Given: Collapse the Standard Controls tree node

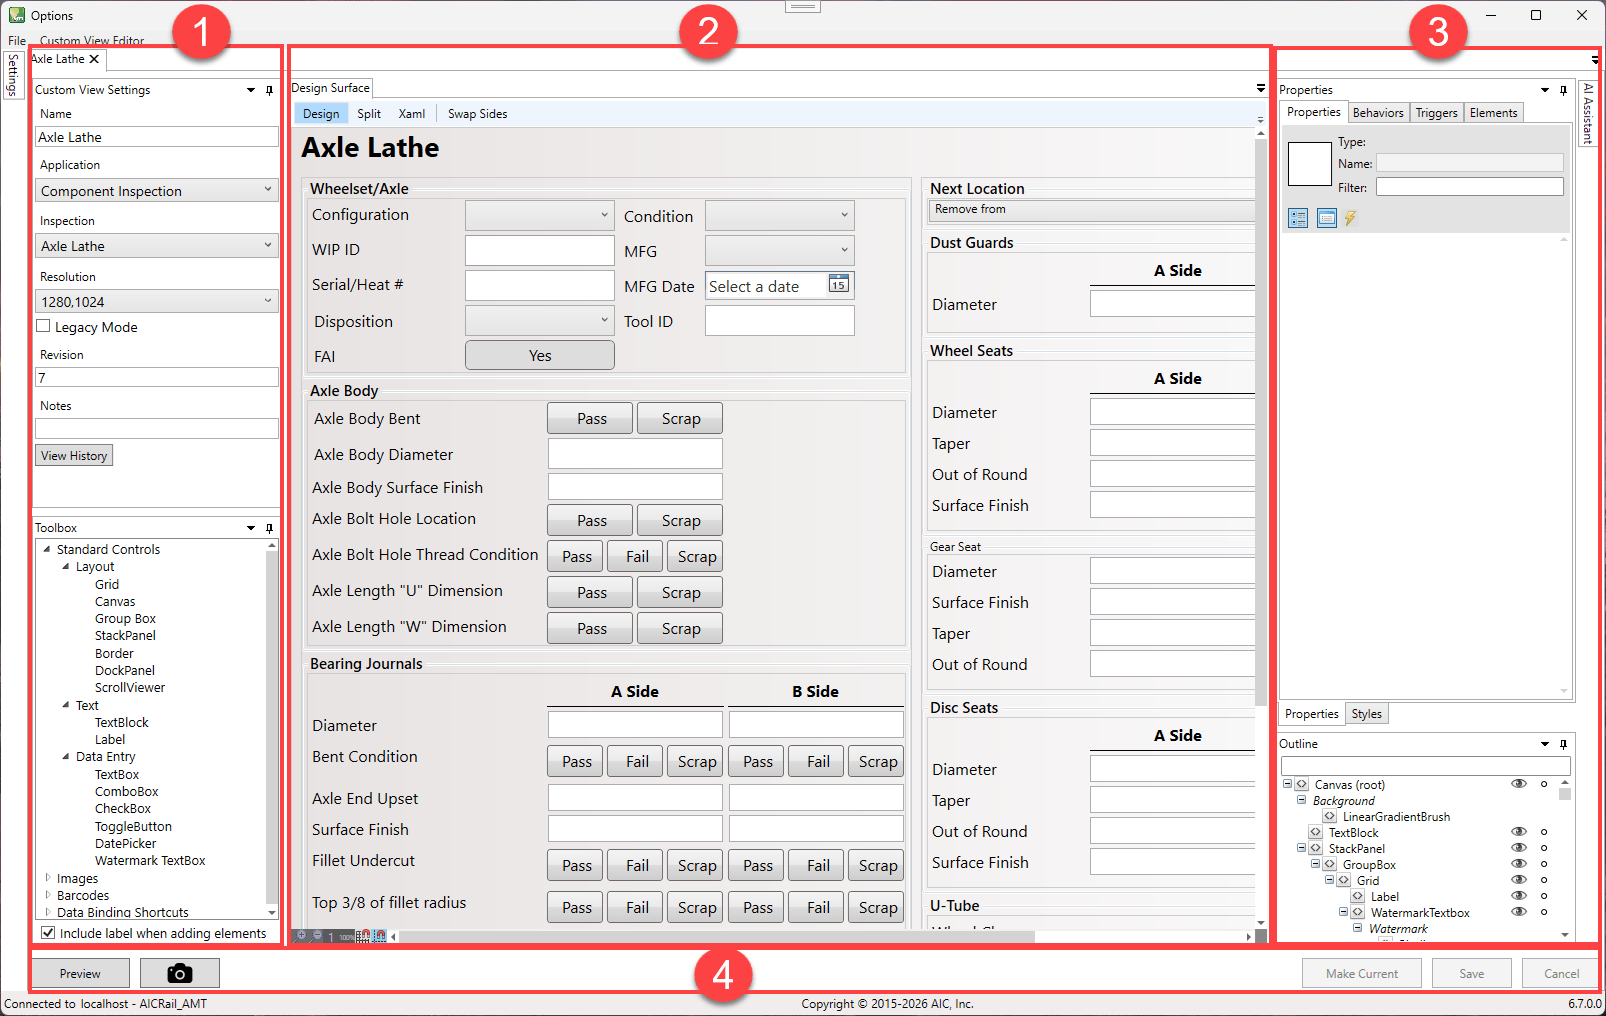Looking at the screenshot, I should pos(47,549).
